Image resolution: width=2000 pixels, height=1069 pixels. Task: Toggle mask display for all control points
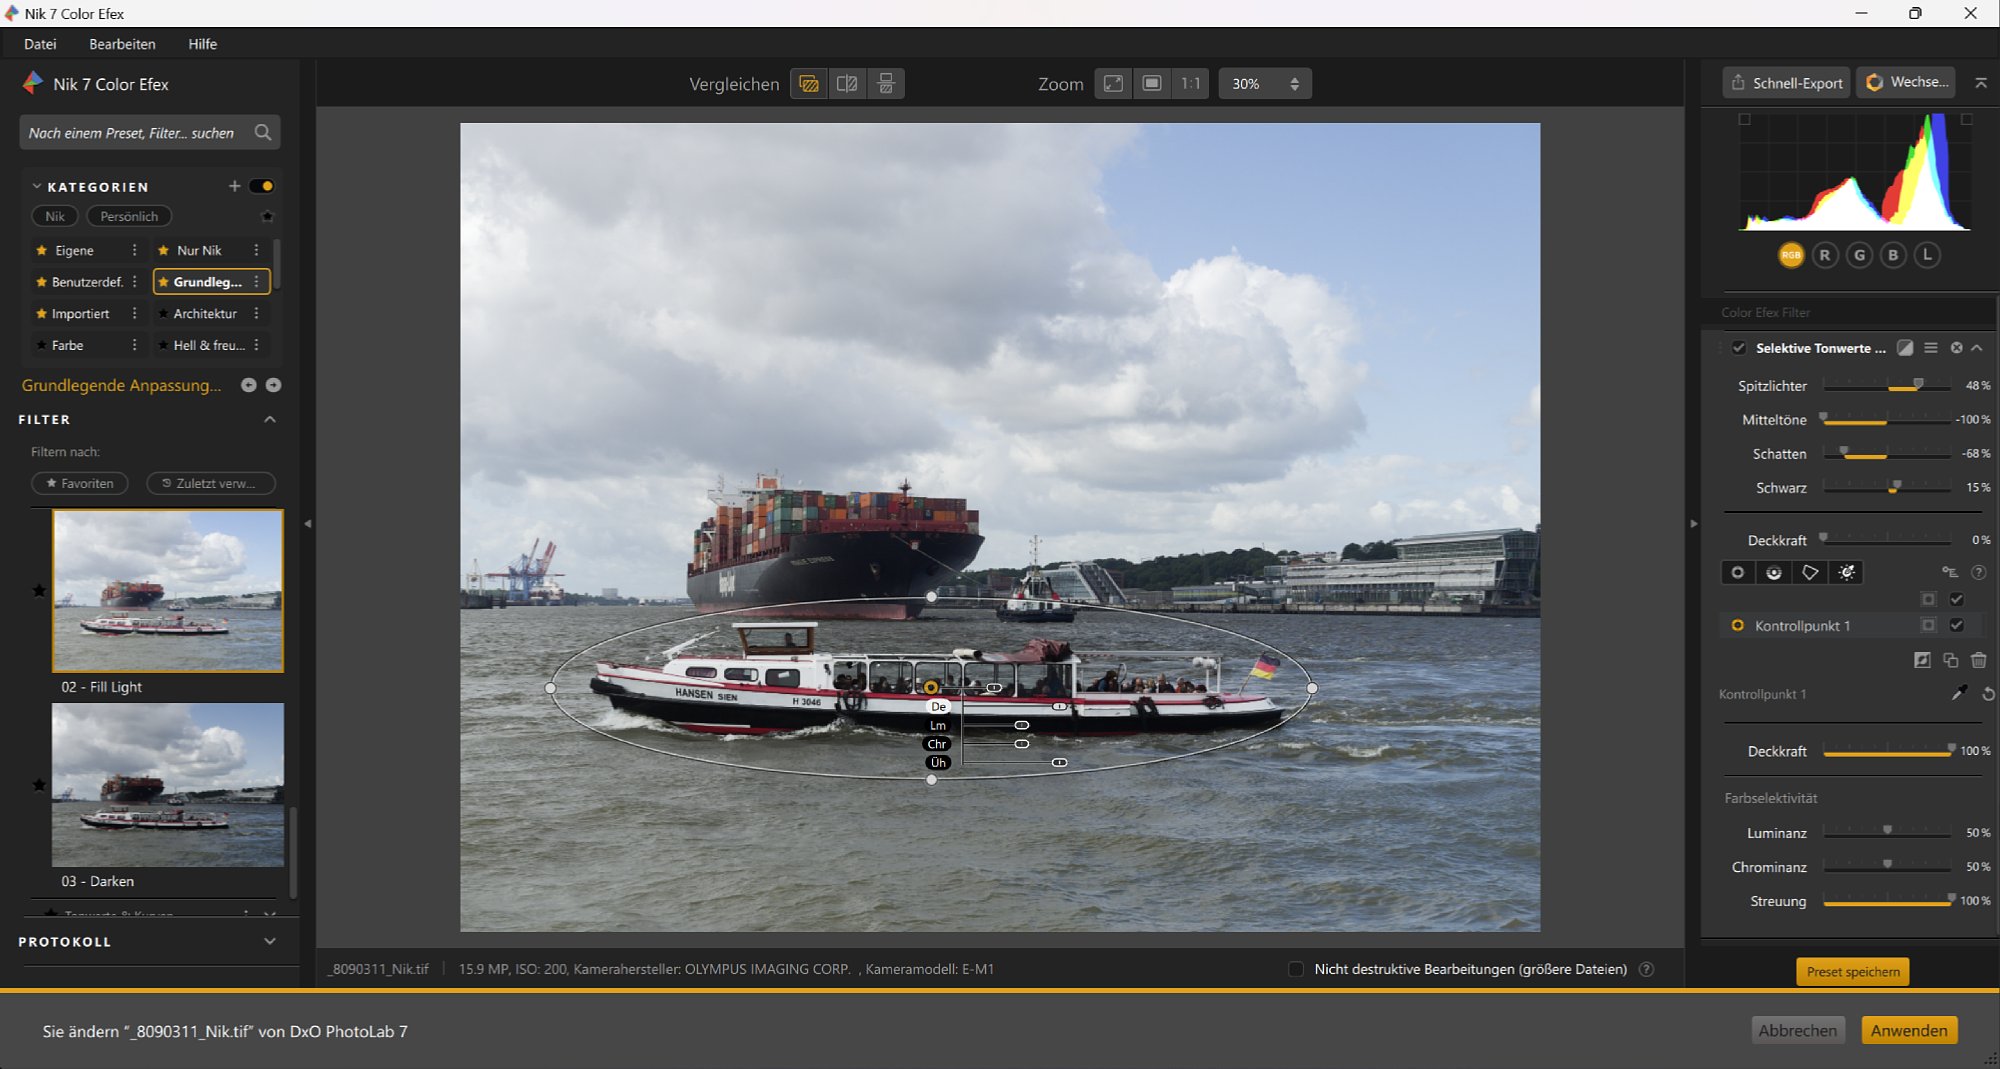point(1928,599)
